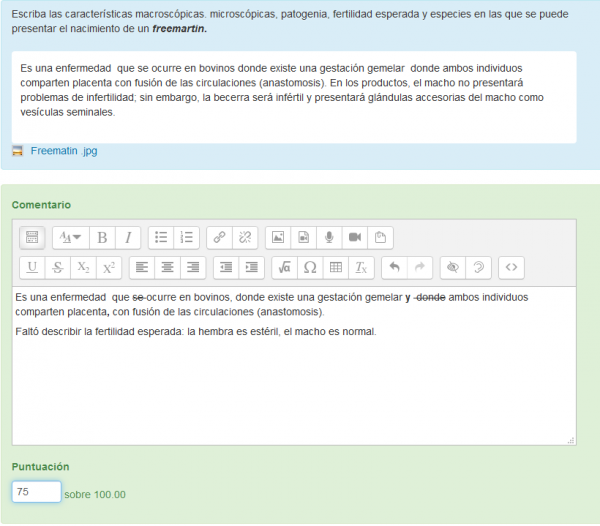Insert a special character with omega icon
The width and height of the screenshot is (600, 526).
(310, 267)
